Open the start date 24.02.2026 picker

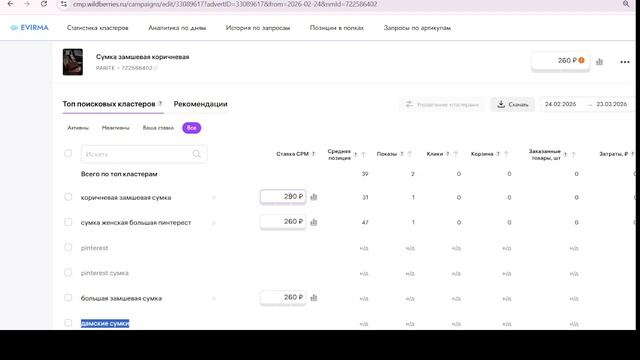560,104
